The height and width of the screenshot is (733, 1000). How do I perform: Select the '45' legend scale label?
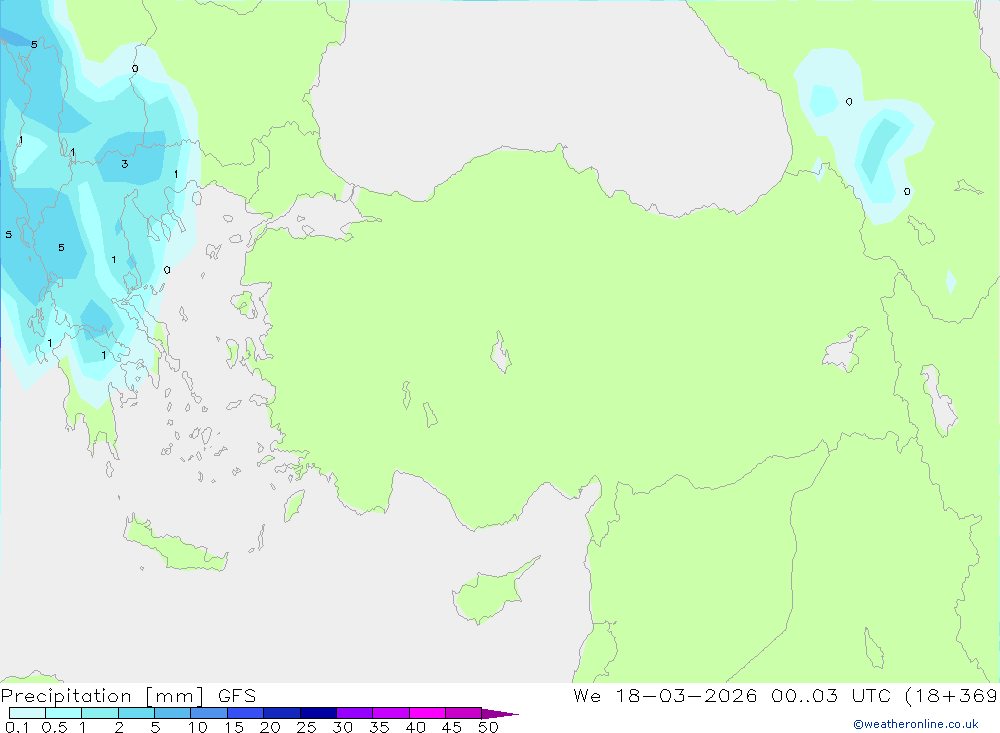click(x=452, y=727)
